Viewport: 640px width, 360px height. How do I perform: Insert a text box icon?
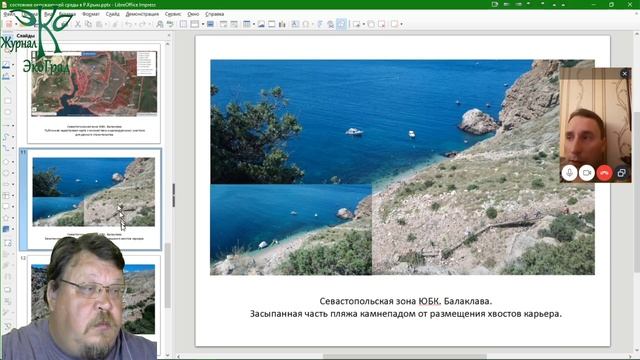click(295, 24)
